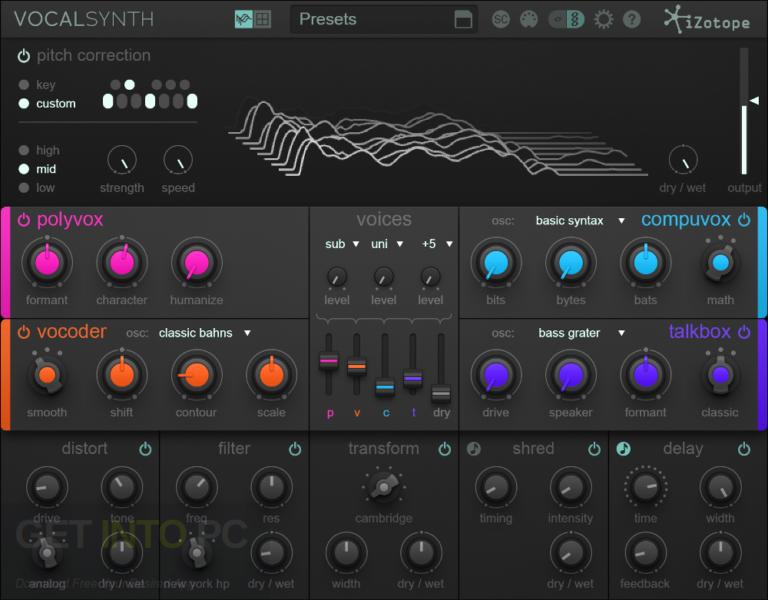Open the help question mark icon
Image resolution: width=768 pixels, height=600 pixels.
pyautogui.click(x=632, y=20)
